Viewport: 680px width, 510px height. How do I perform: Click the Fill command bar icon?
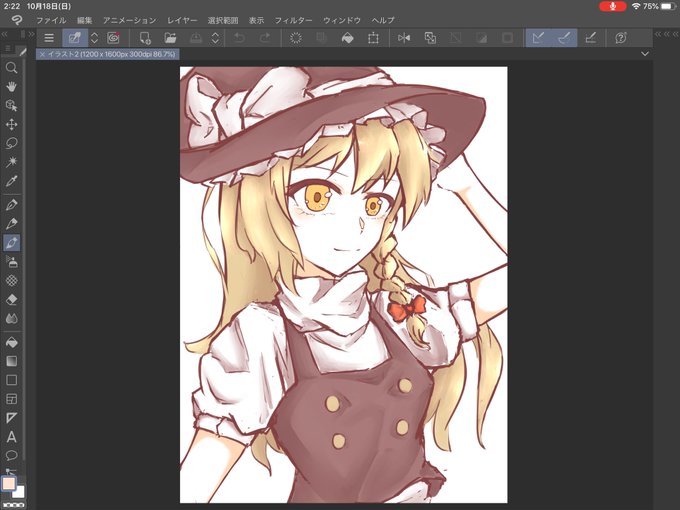click(347, 38)
